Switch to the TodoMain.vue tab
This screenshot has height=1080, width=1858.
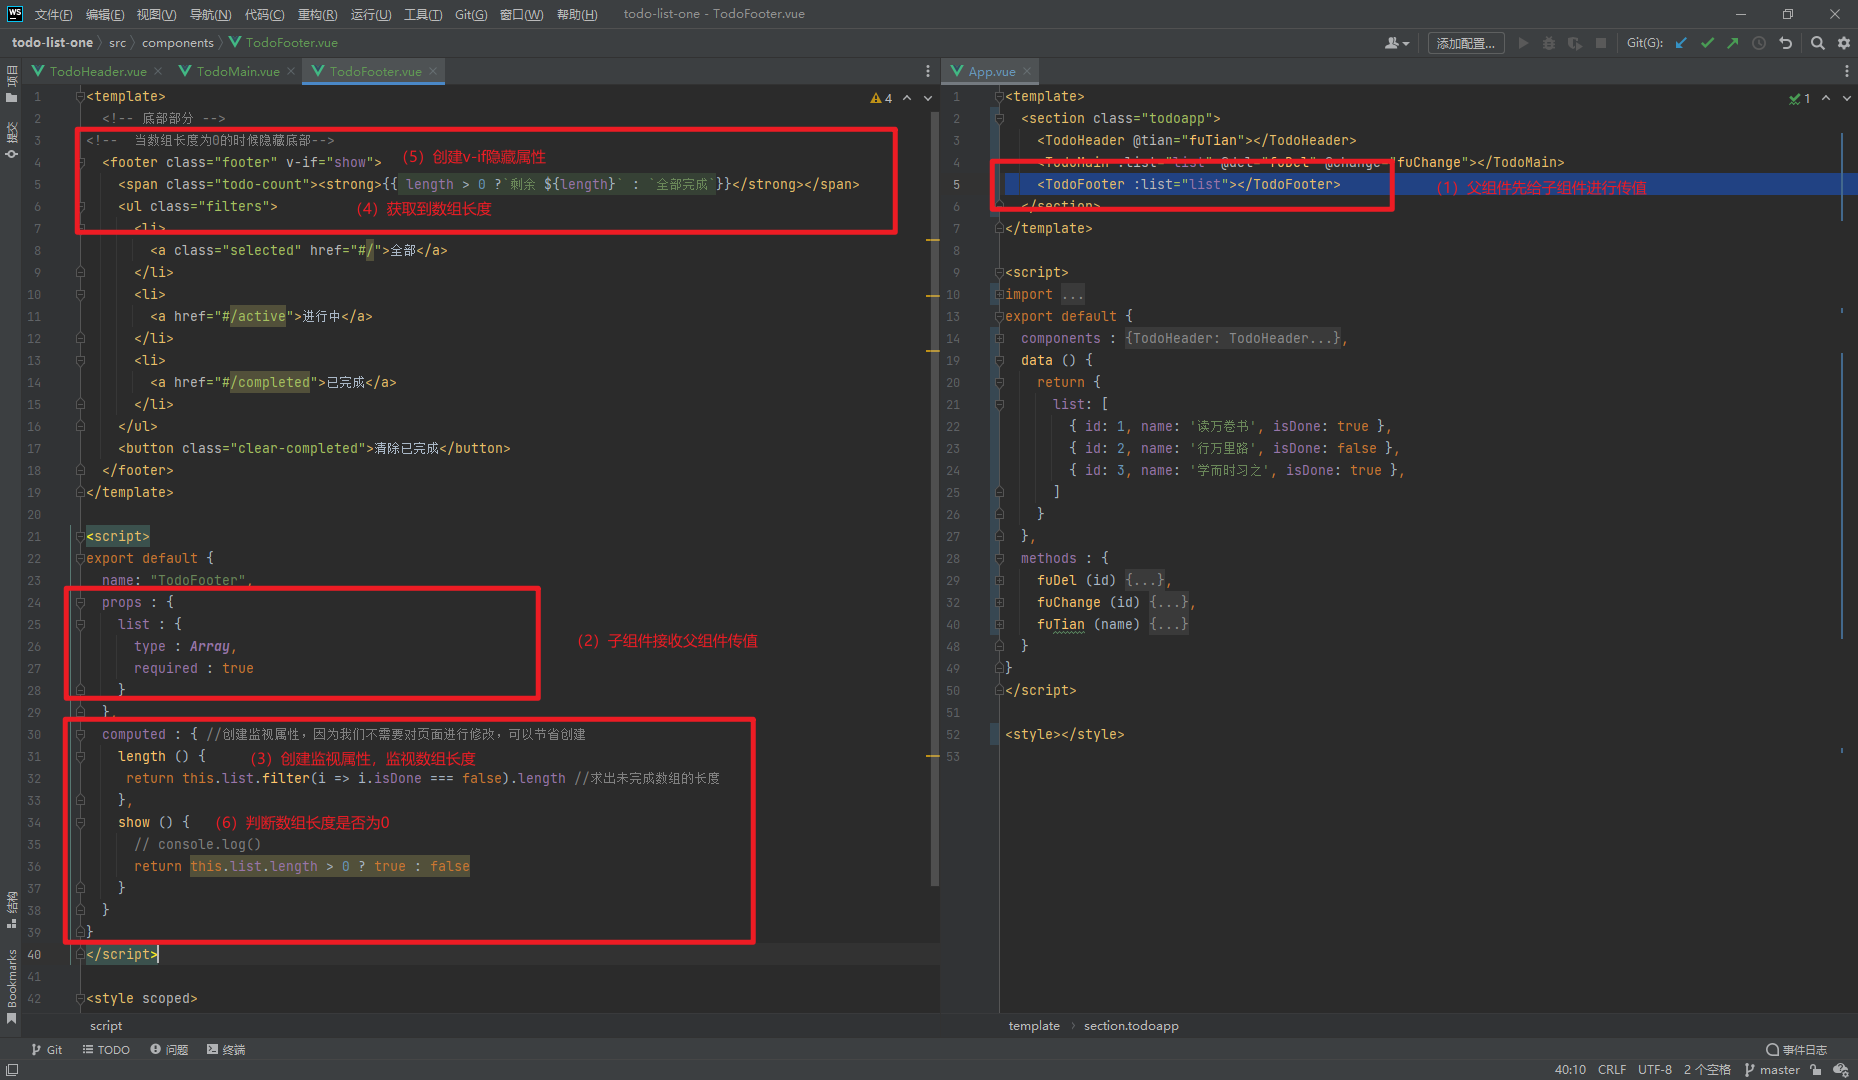tap(237, 72)
